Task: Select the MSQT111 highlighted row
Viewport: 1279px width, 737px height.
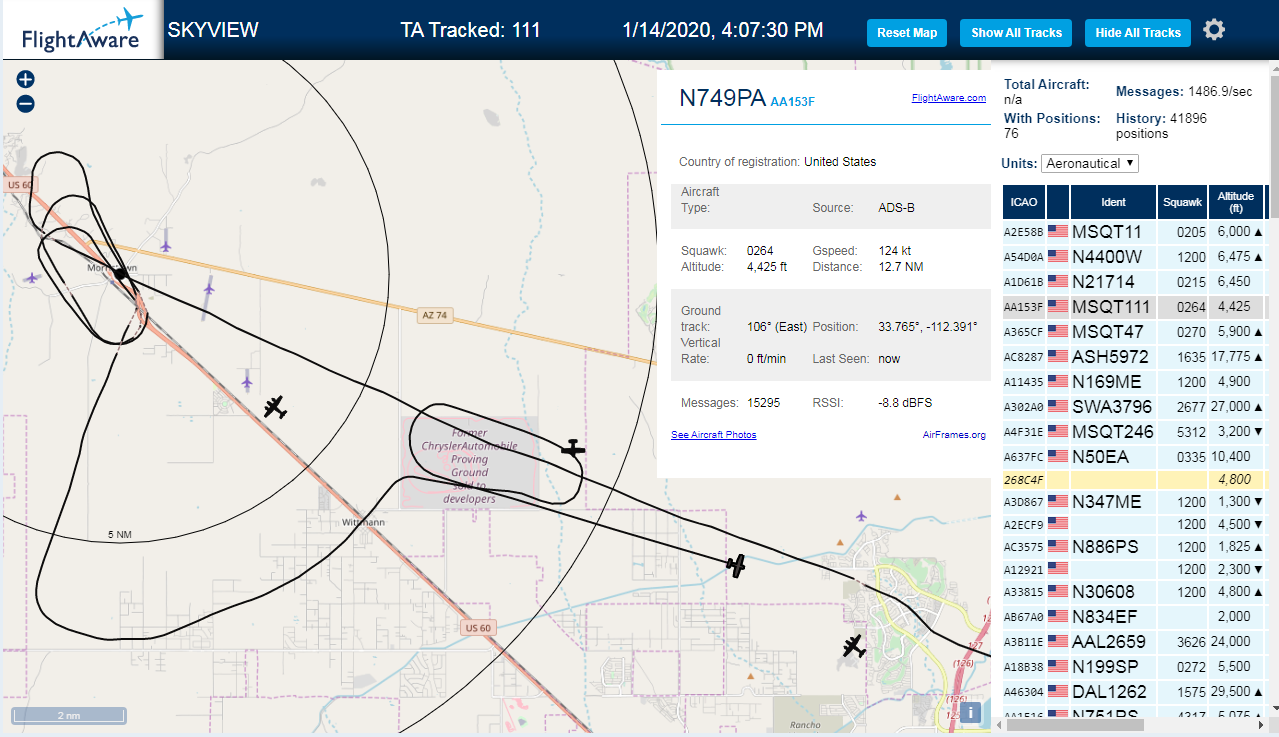Action: point(1134,307)
